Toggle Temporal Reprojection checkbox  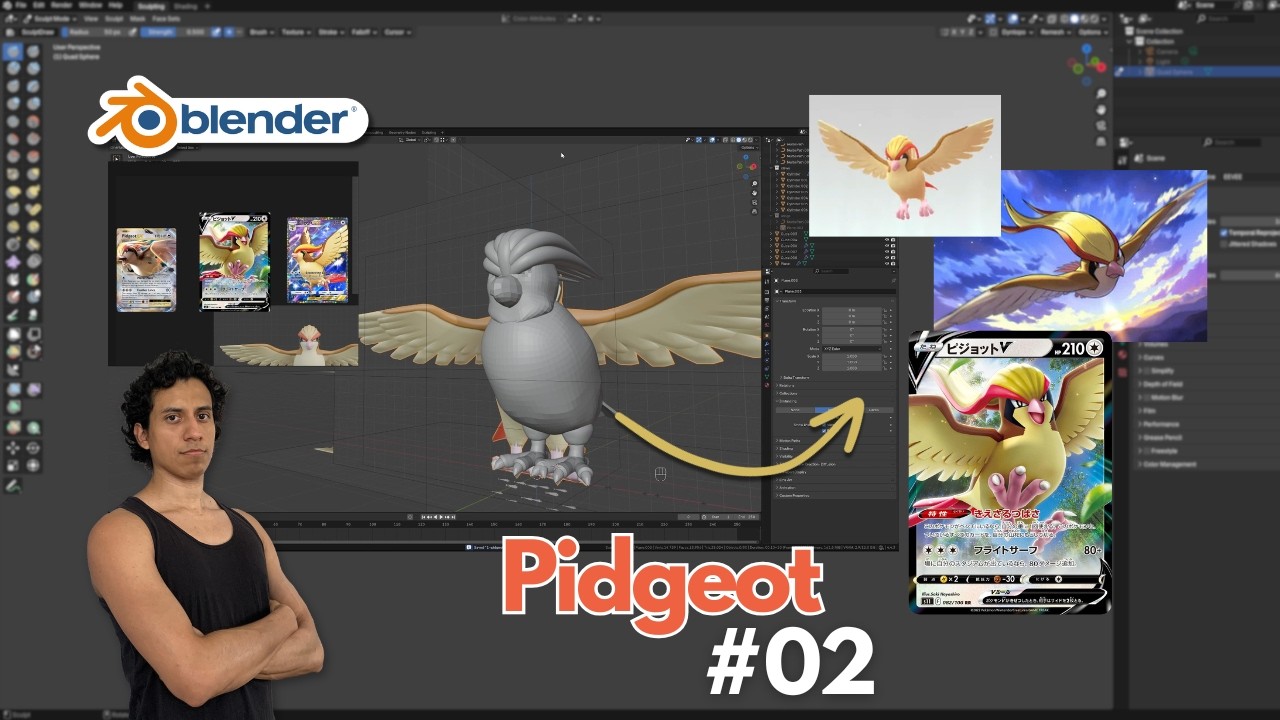1223,231
